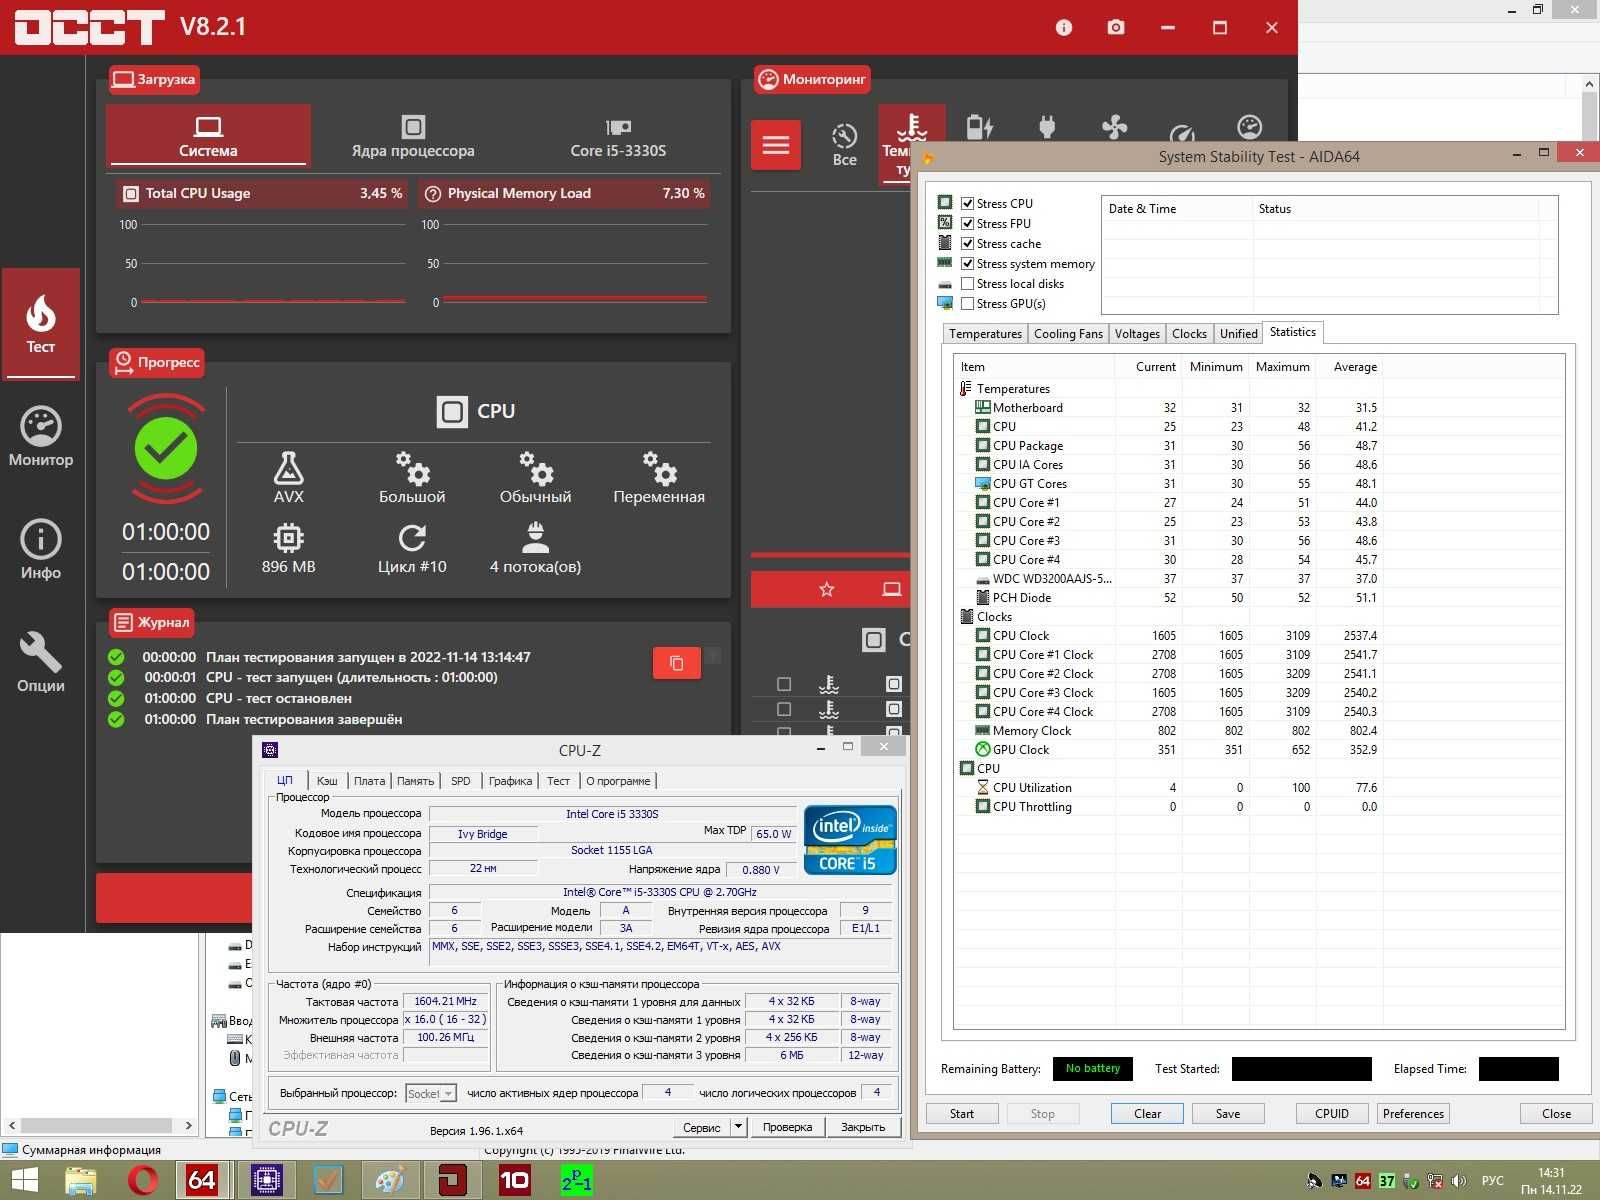1600x1200 pixels.
Task: Open the OCCT Тест section in sidebar
Action: 40,324
